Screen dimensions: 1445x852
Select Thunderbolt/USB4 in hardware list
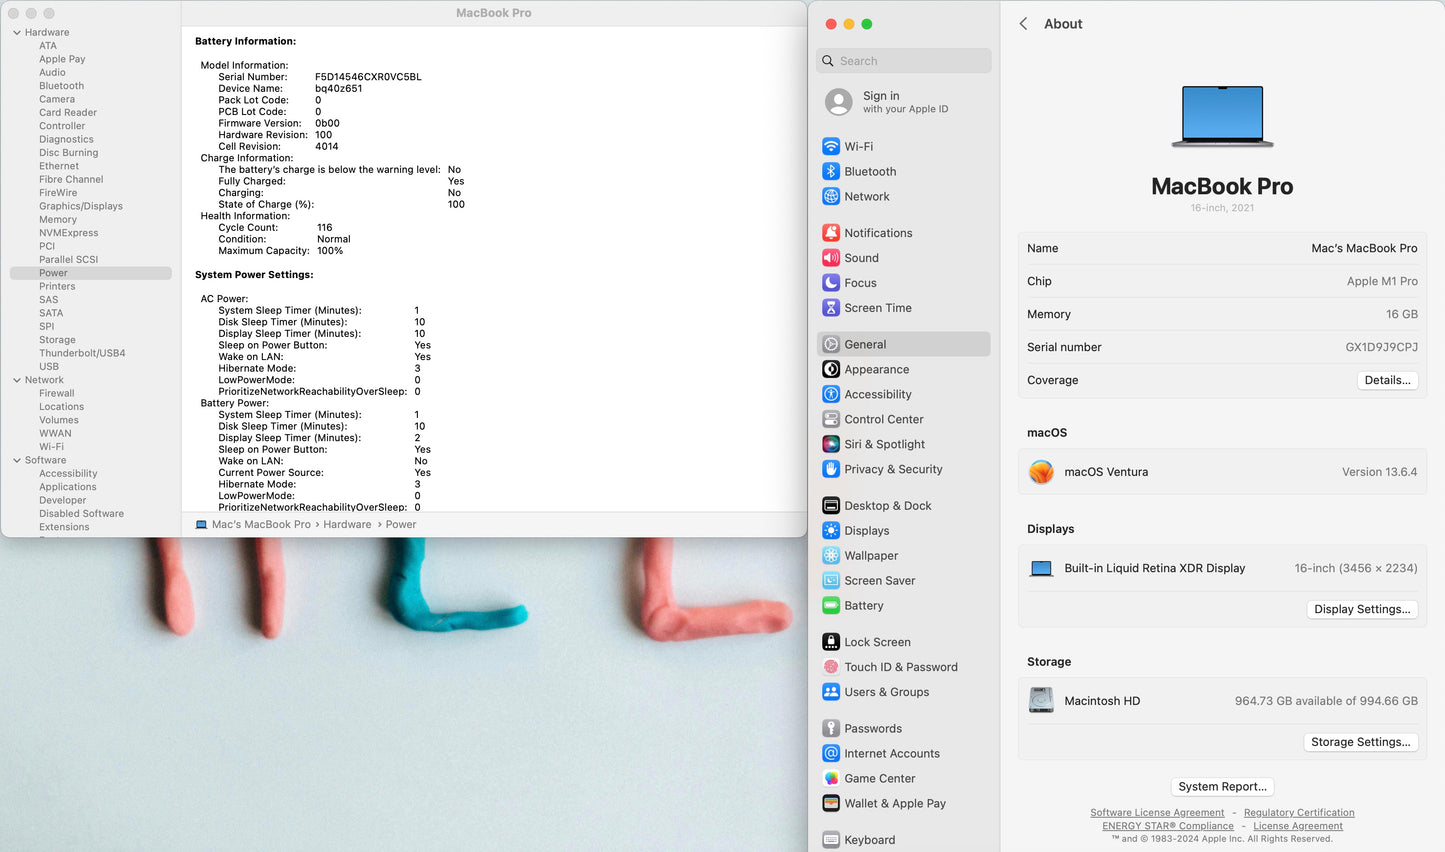pos(82,353)
